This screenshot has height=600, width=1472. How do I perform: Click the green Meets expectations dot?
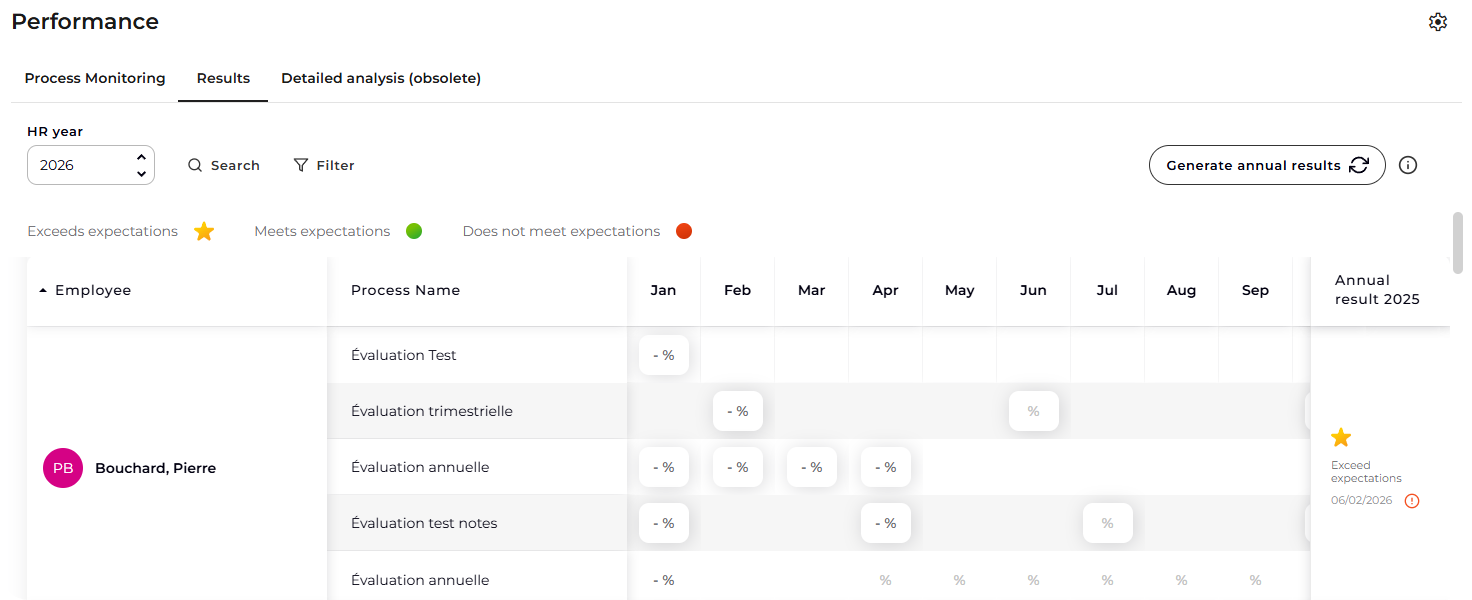click(x=414, y=231)
